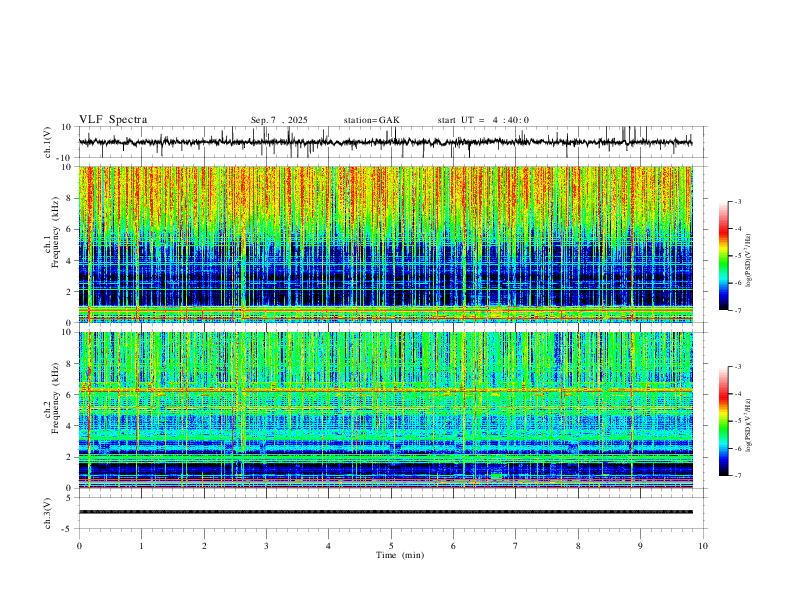Click the "ch.1(V)" waveform axis label
The height and width of the screenshot is (612, 792).
pos(49,142)
